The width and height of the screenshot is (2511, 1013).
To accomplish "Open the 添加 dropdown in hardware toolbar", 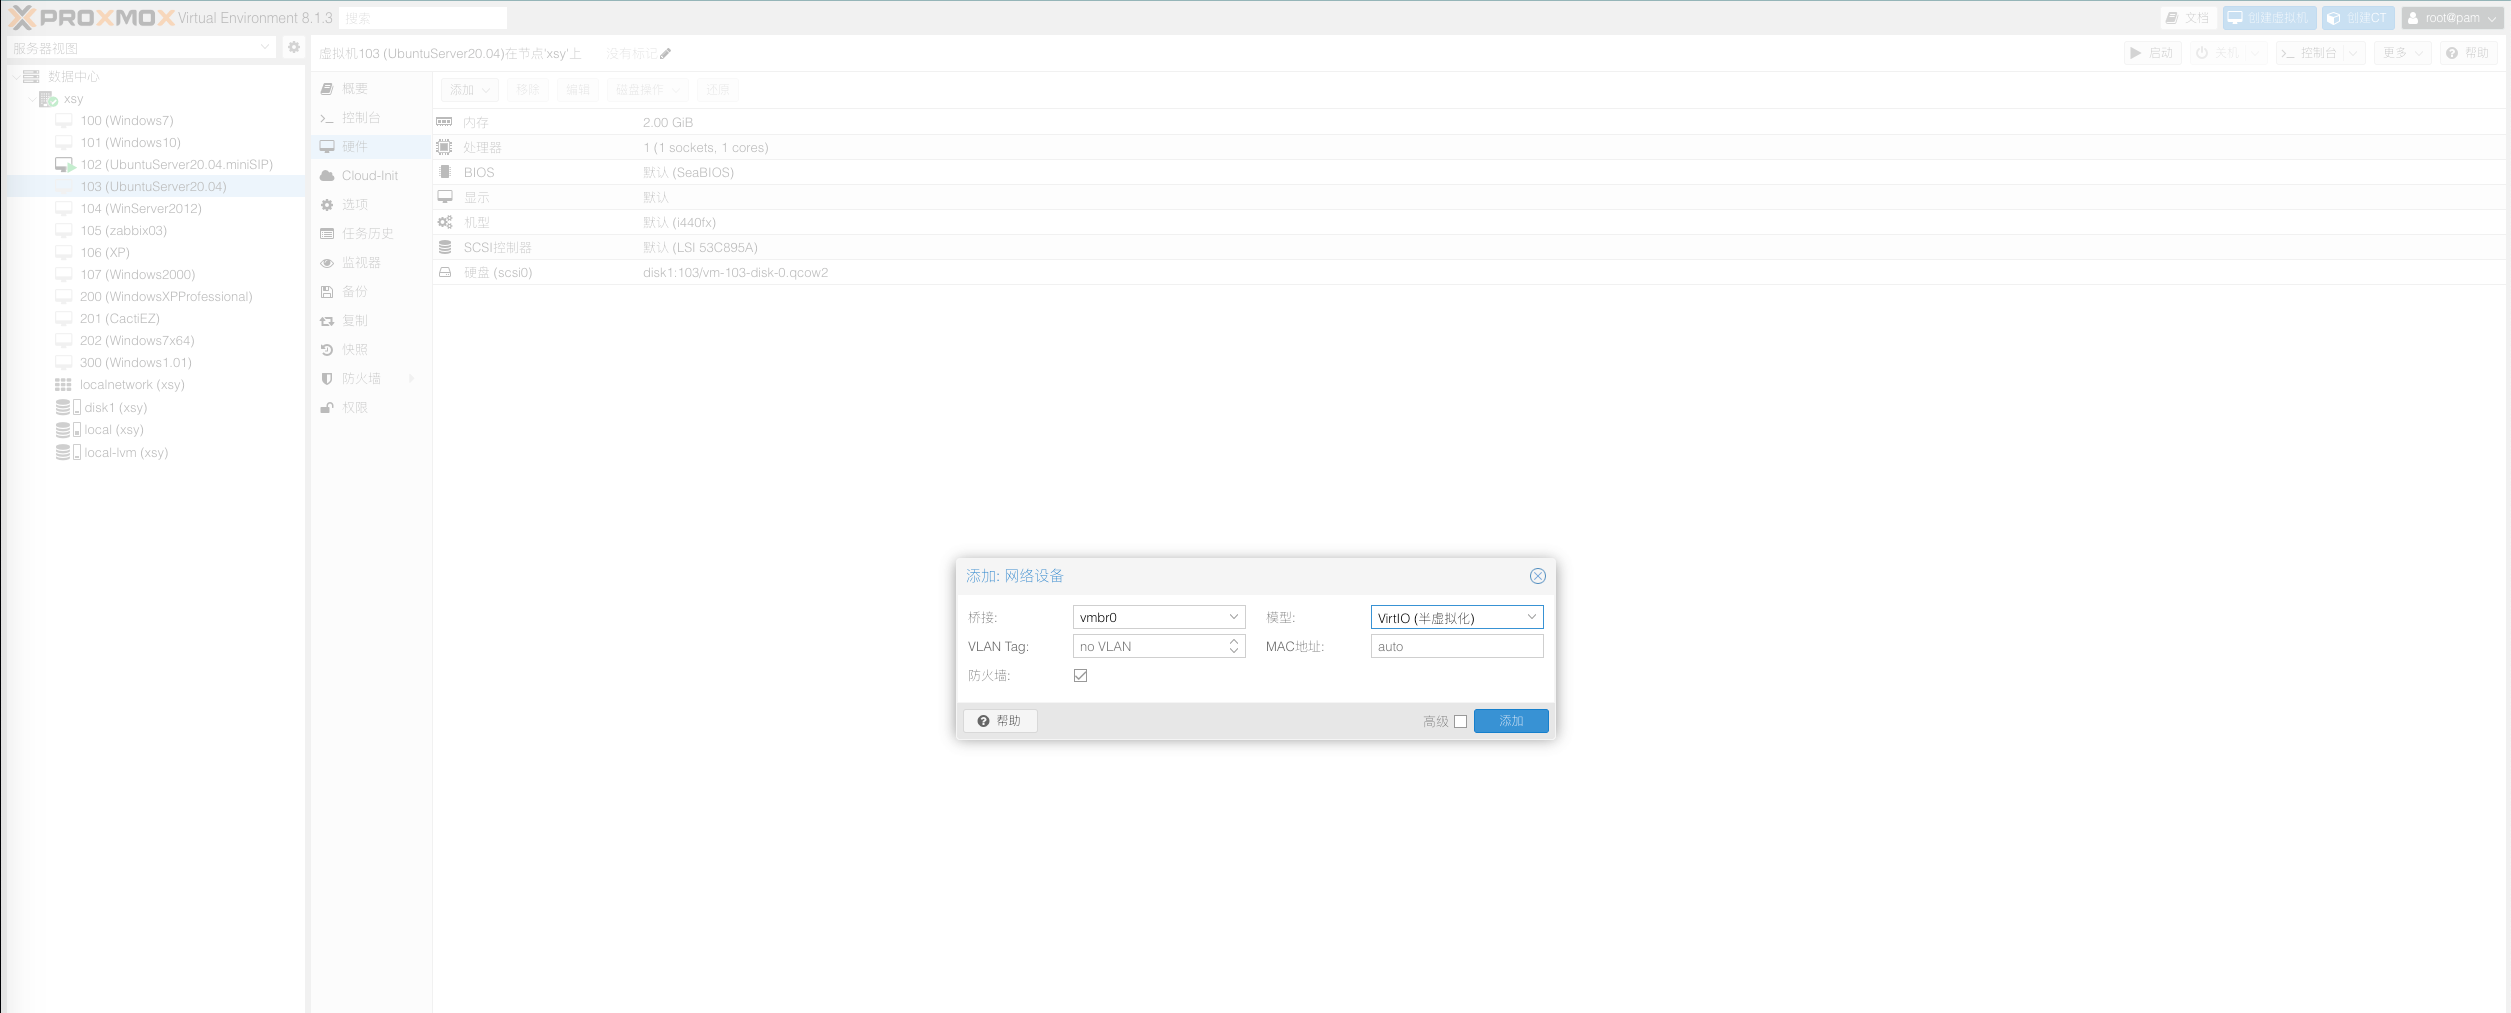I will pyautogui.click(x=470, y=90).
